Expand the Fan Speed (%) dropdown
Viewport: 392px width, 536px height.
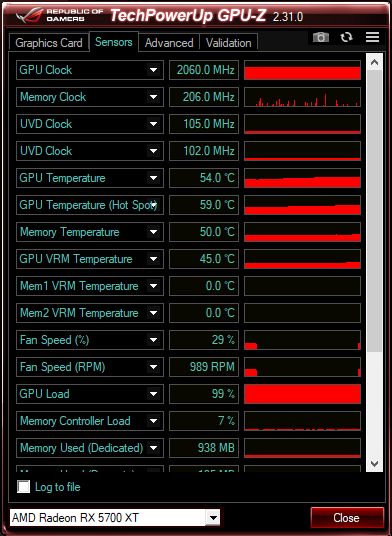click(x=153, y=340)
